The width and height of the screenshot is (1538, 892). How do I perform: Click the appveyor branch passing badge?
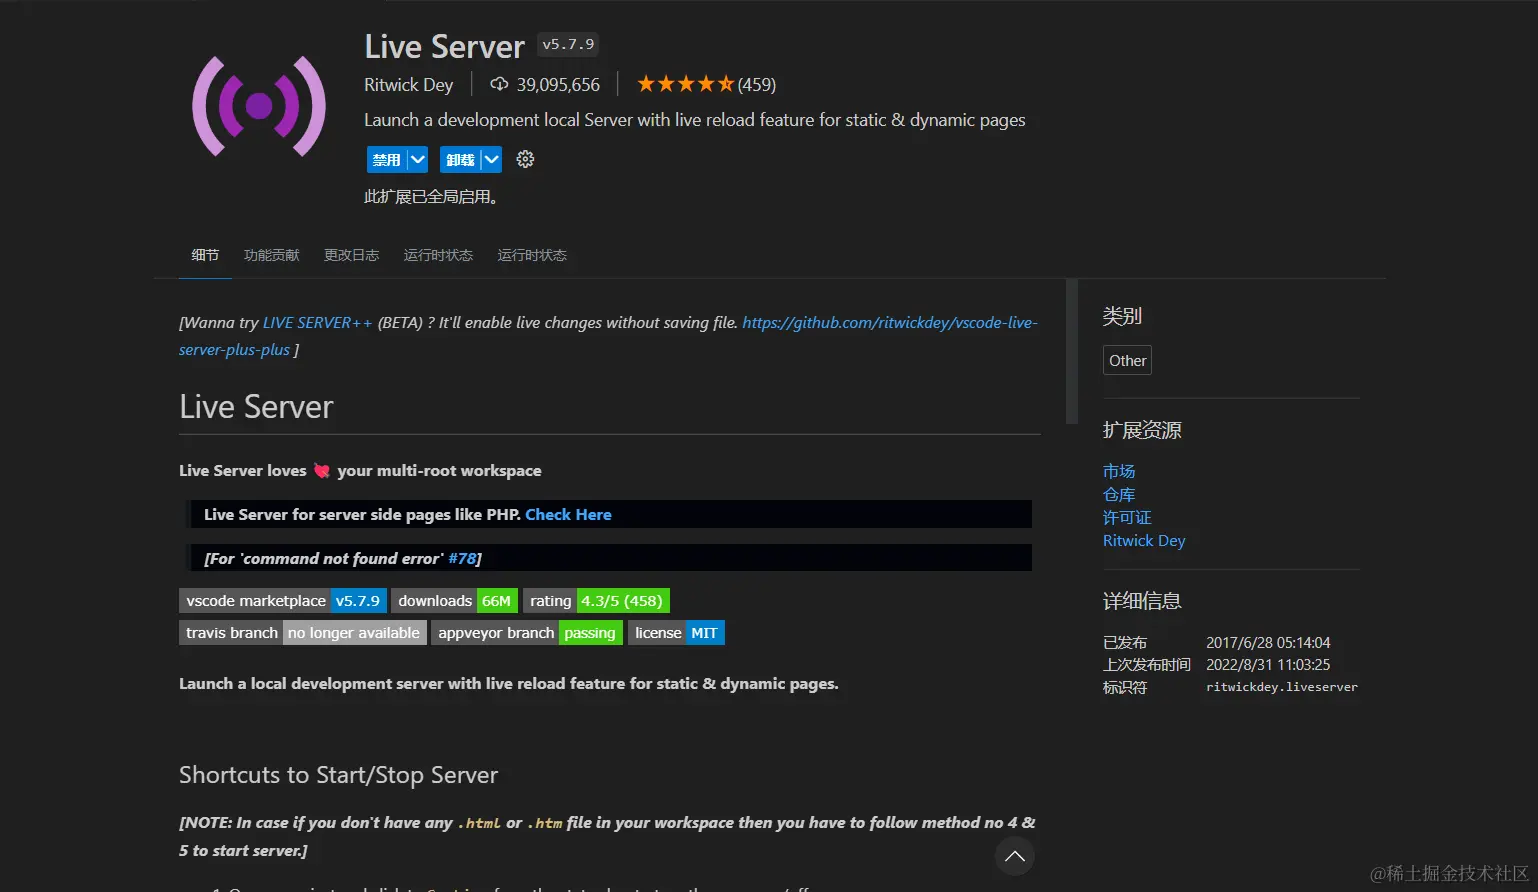(527, 632)
